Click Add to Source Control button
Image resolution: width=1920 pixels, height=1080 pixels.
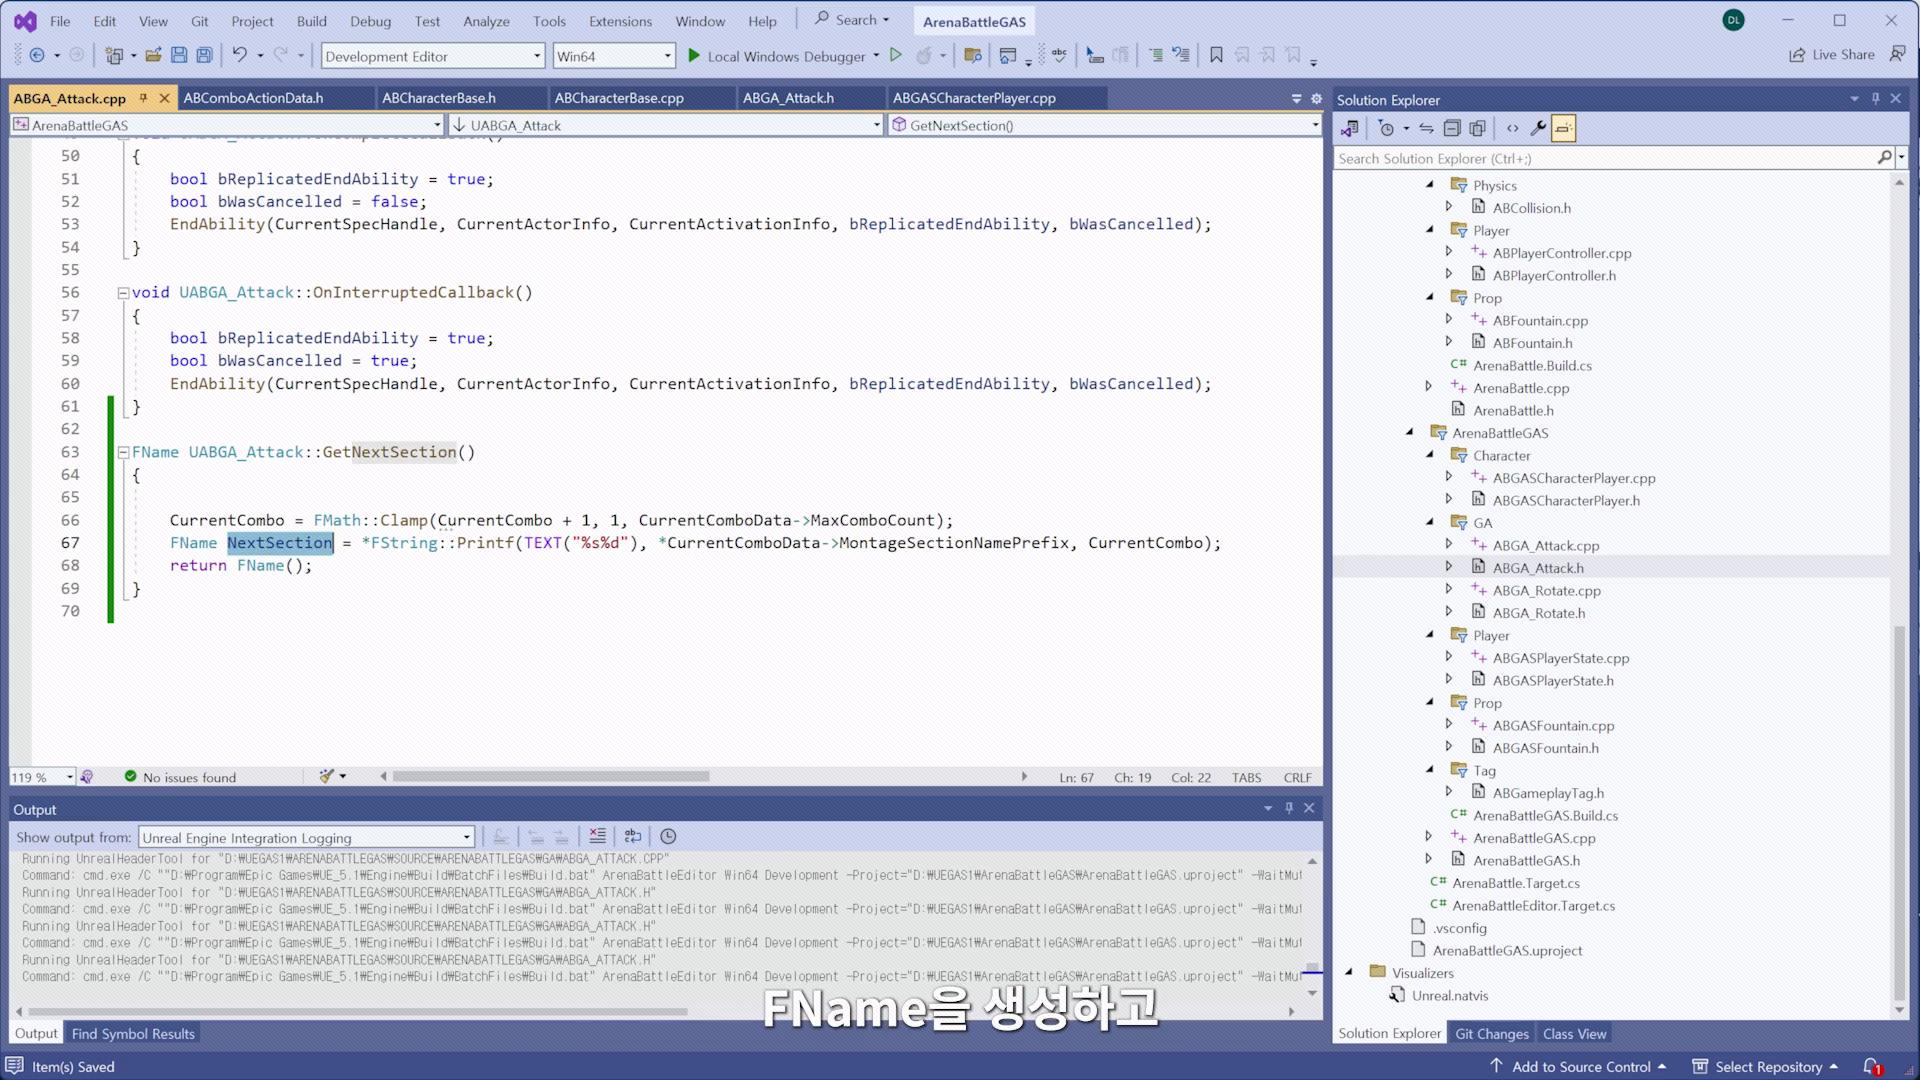1580,1066
